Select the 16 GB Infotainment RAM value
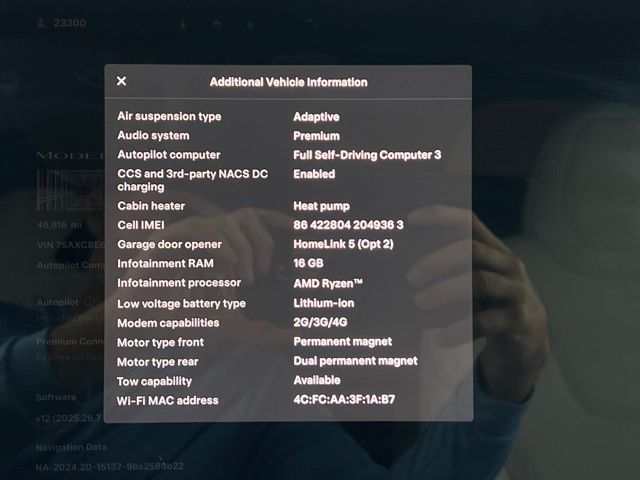 (x=309, y=264)
